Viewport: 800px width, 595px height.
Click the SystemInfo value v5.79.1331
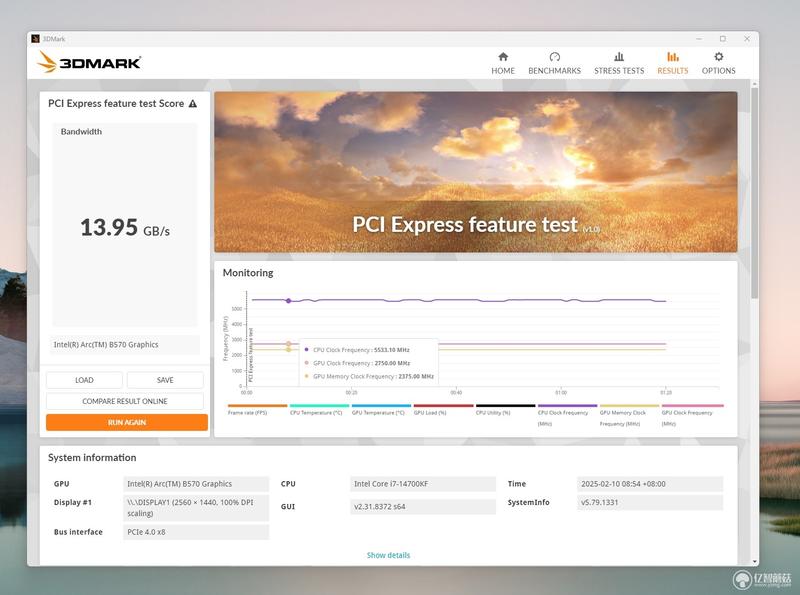click(650, 503)
